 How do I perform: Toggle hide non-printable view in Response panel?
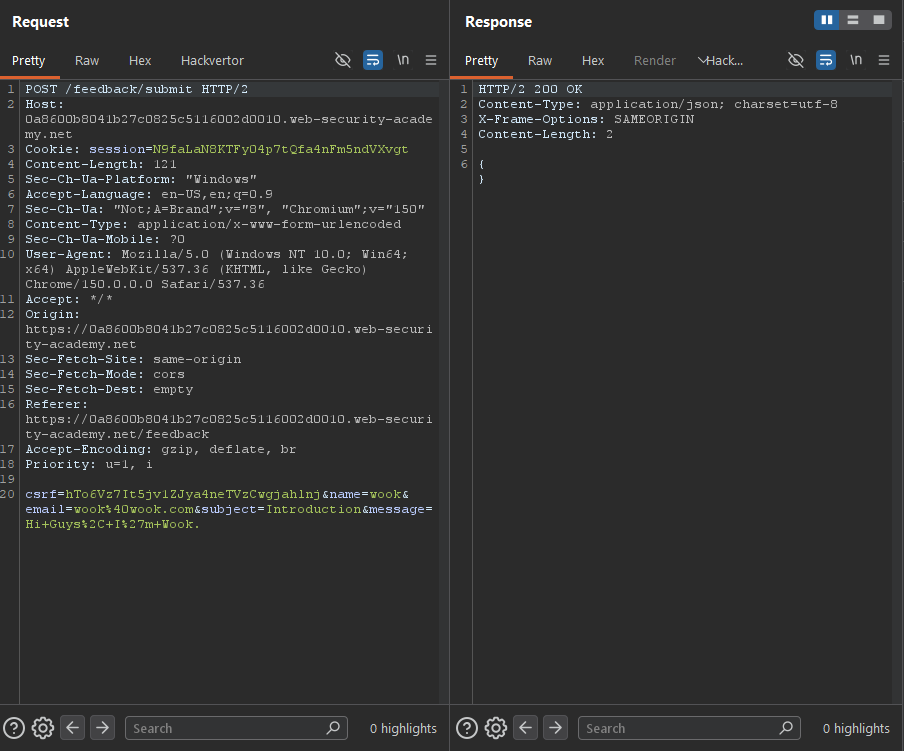click(796, 60)
